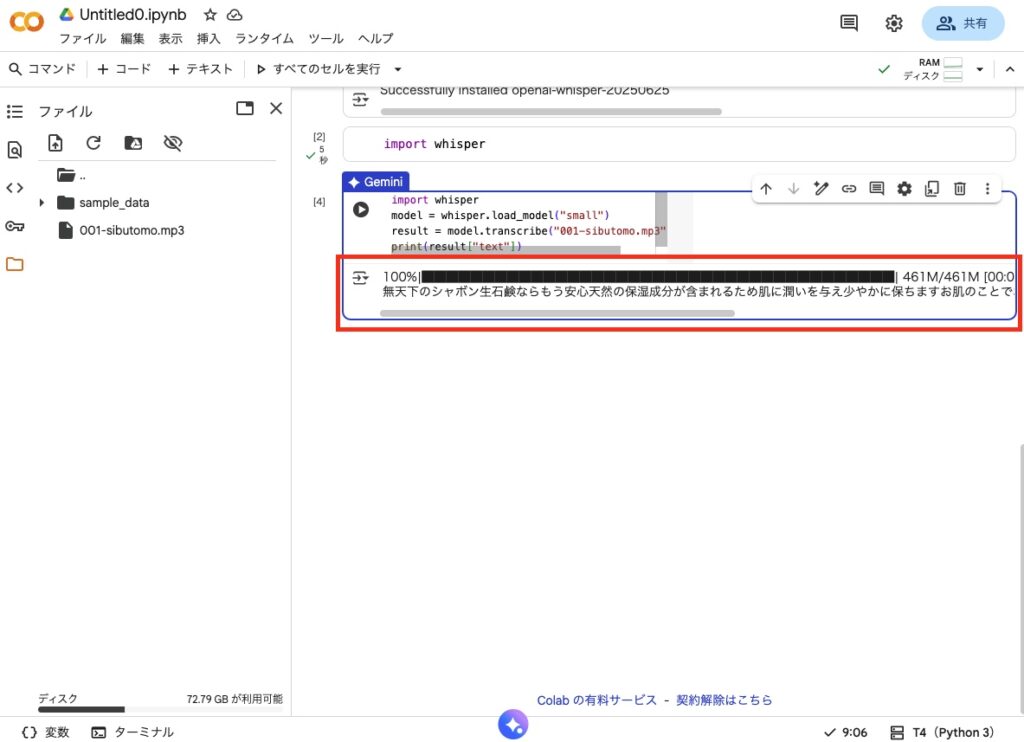
Task: Select the 001-sibutomo.mp3 file
Action: coord(131,230)
